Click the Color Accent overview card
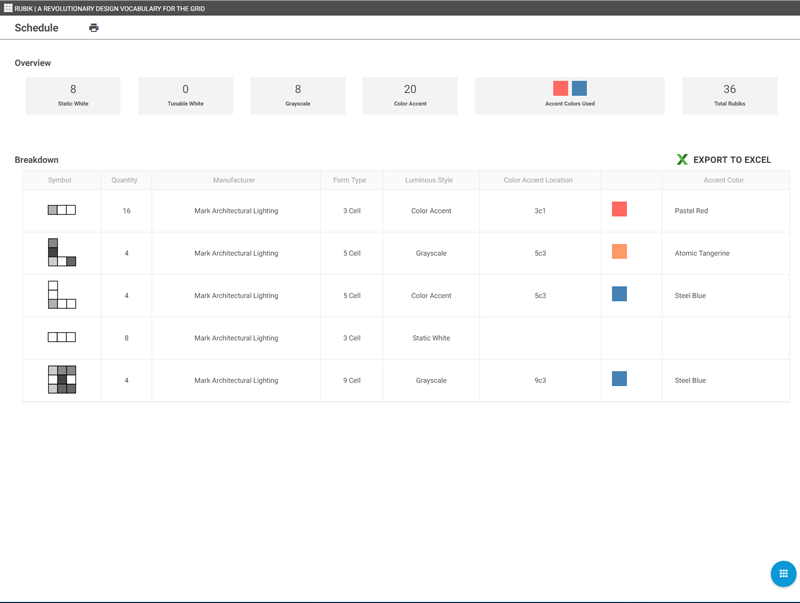 (410, 95)
